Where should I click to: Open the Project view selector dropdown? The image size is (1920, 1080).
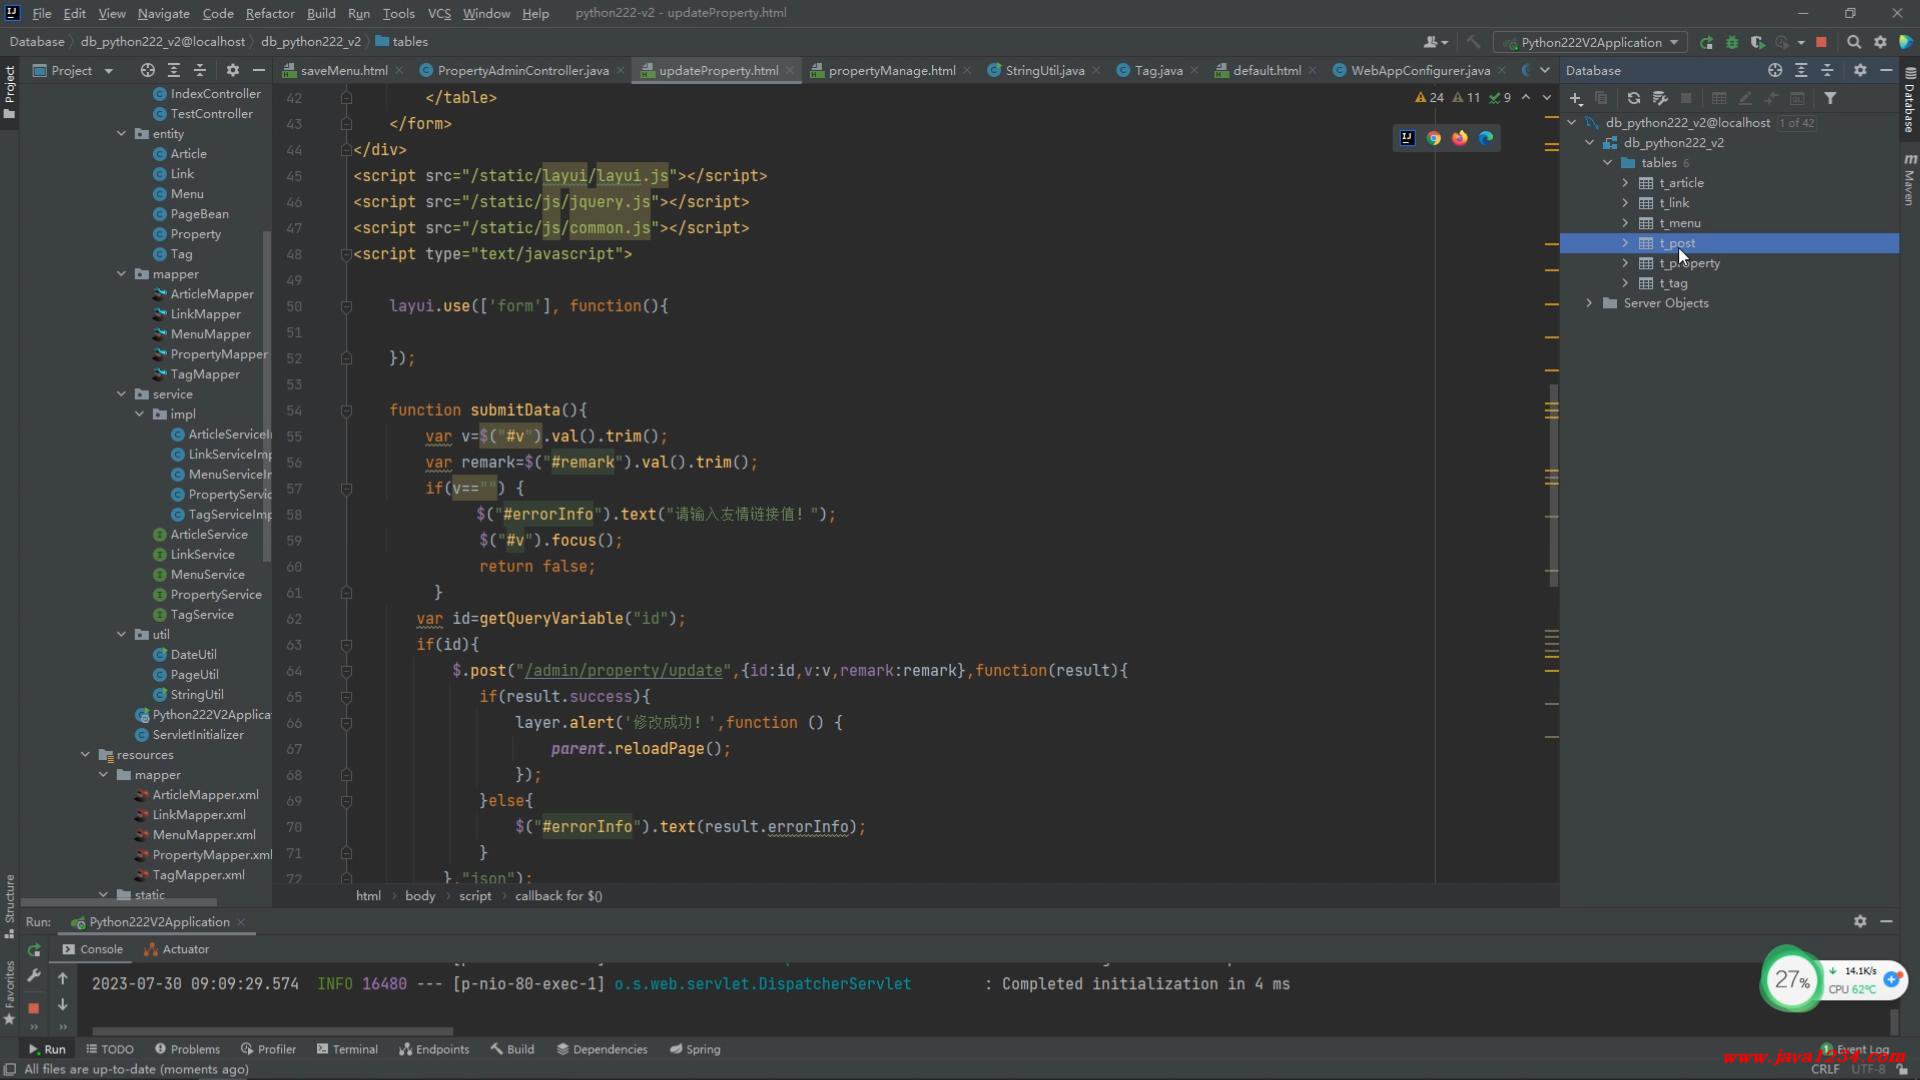[73, 70]
